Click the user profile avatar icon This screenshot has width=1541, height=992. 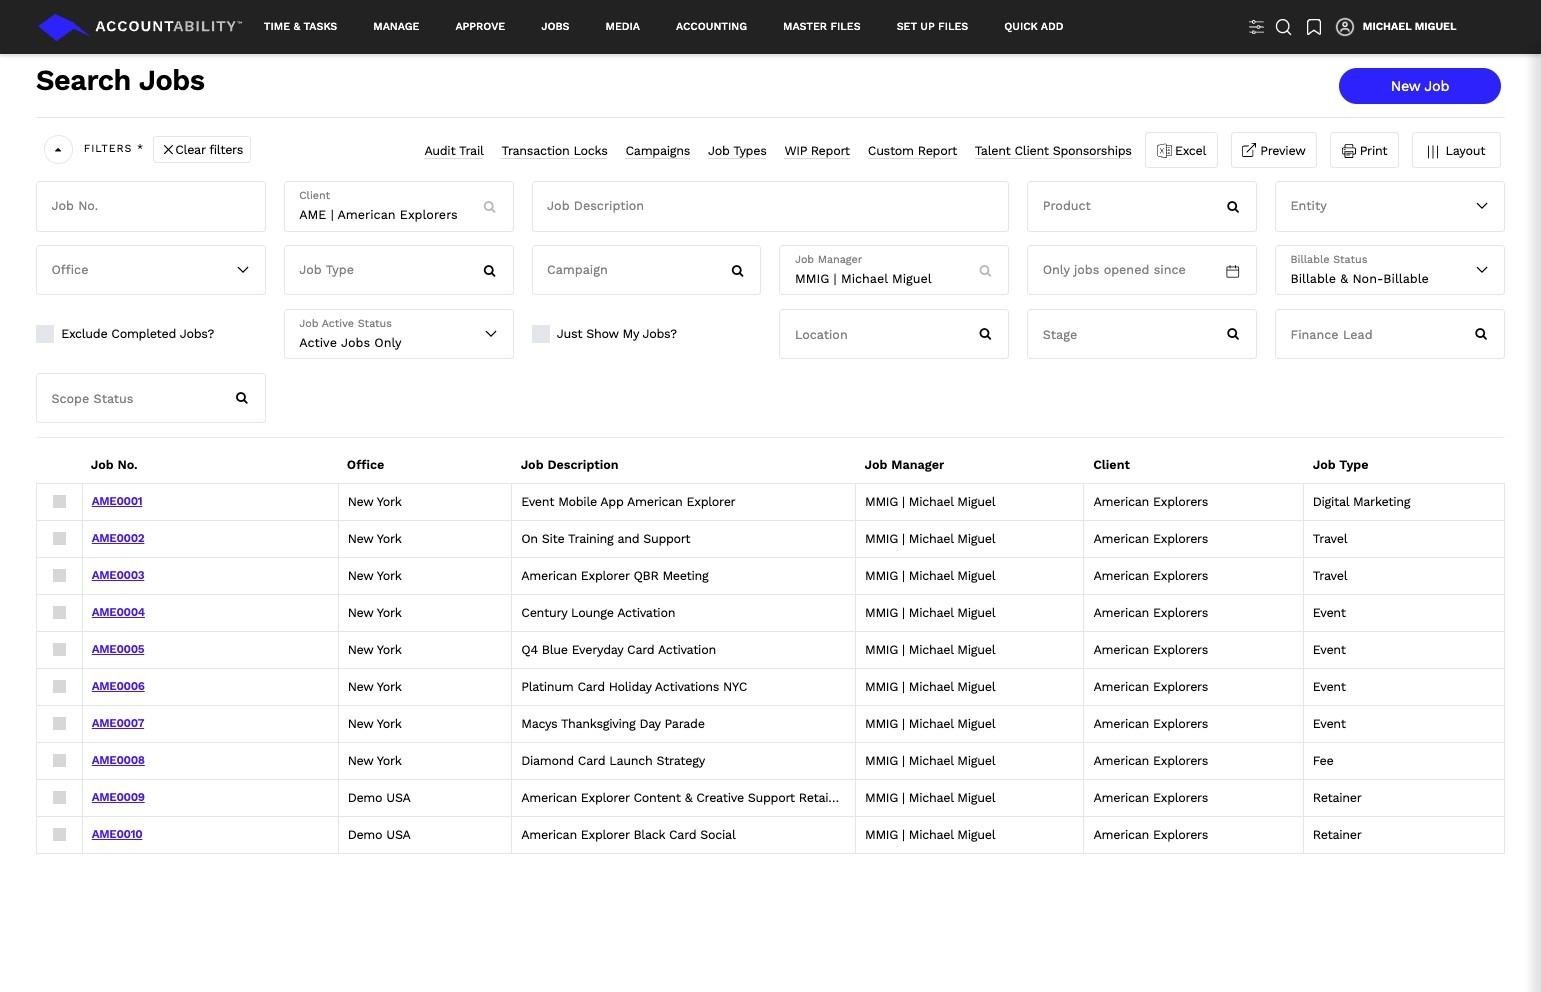click(1345, 27)
